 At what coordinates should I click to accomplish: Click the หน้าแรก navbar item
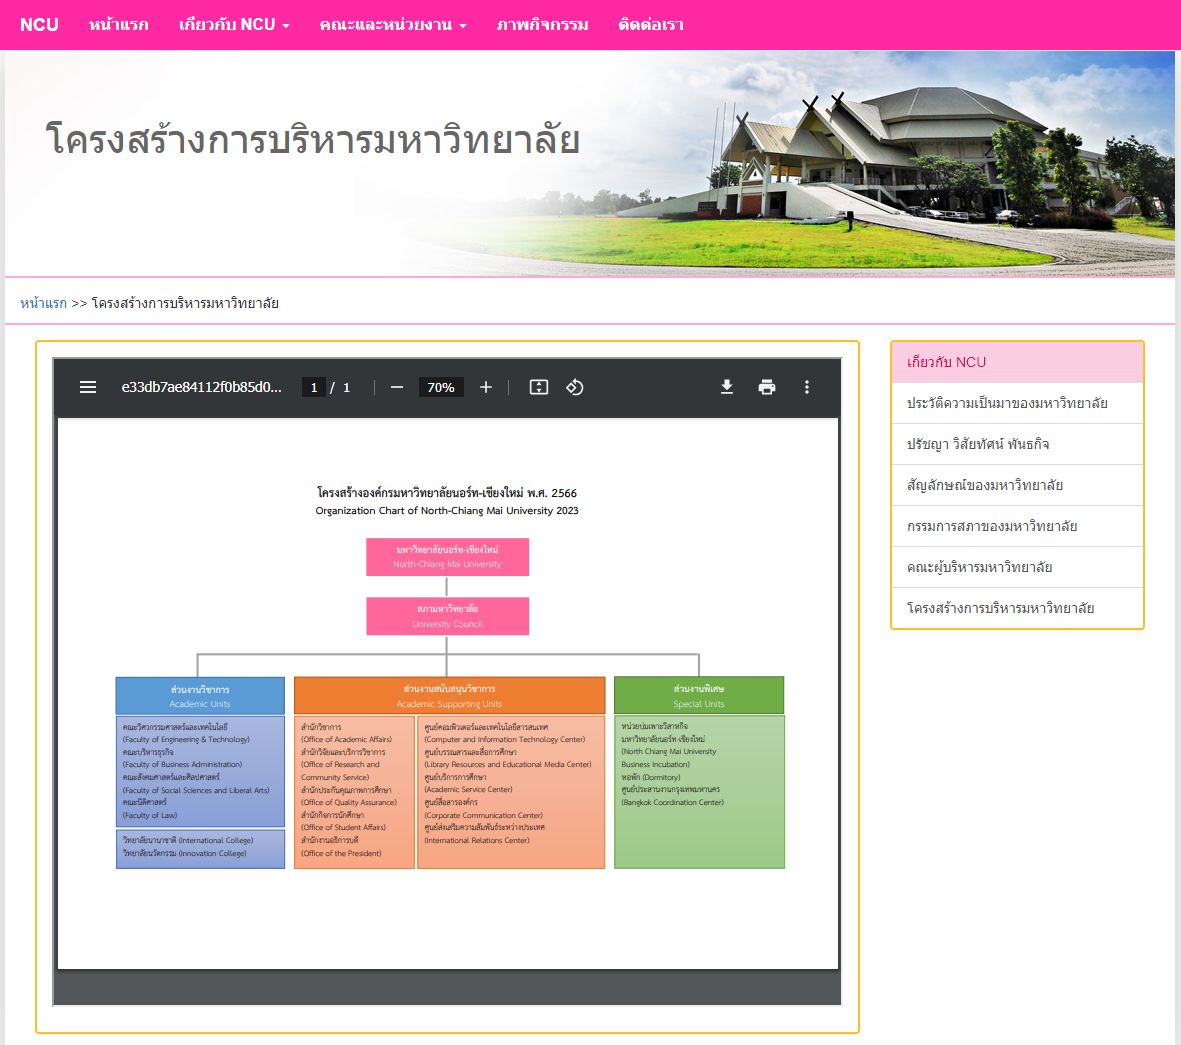pos(119,25)
